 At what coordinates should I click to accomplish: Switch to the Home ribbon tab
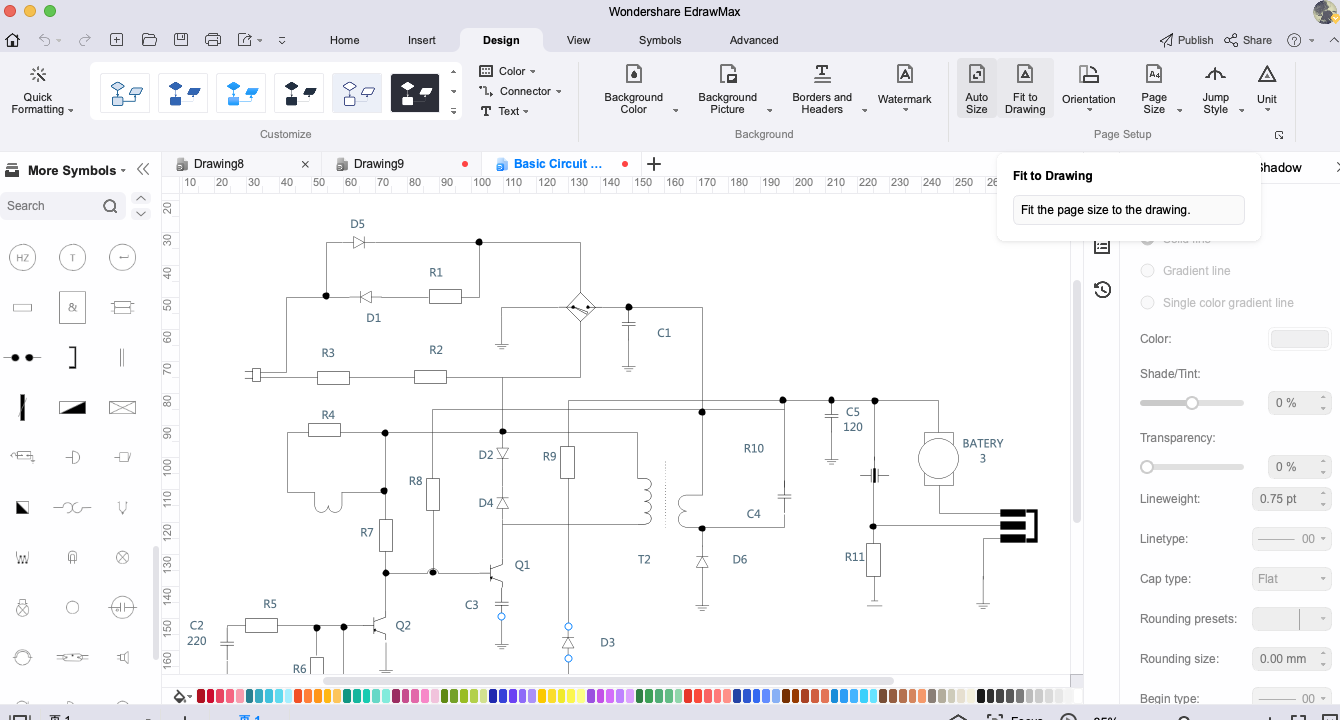[x=344, y=40]
